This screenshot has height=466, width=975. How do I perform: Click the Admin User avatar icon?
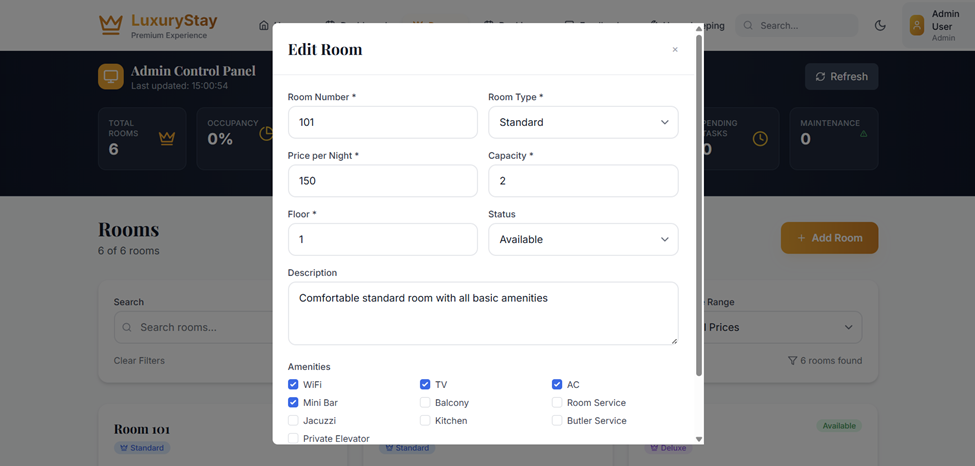[x=917, y=26]
